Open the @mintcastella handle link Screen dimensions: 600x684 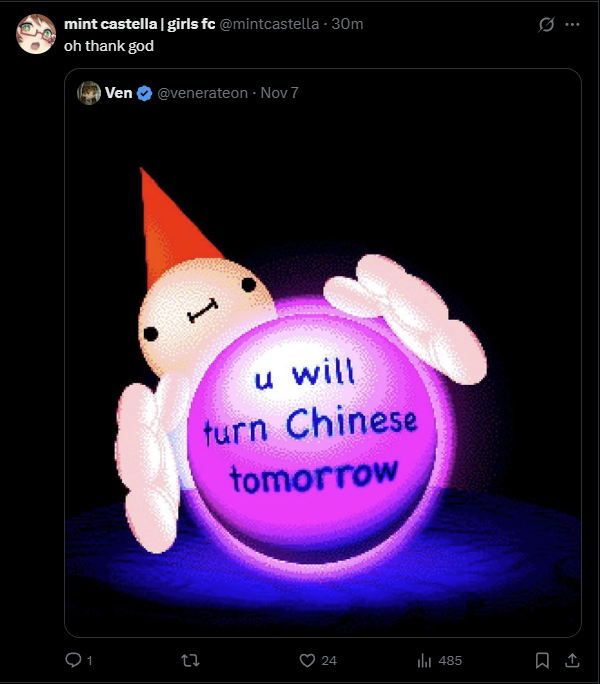tap(269, 24)
